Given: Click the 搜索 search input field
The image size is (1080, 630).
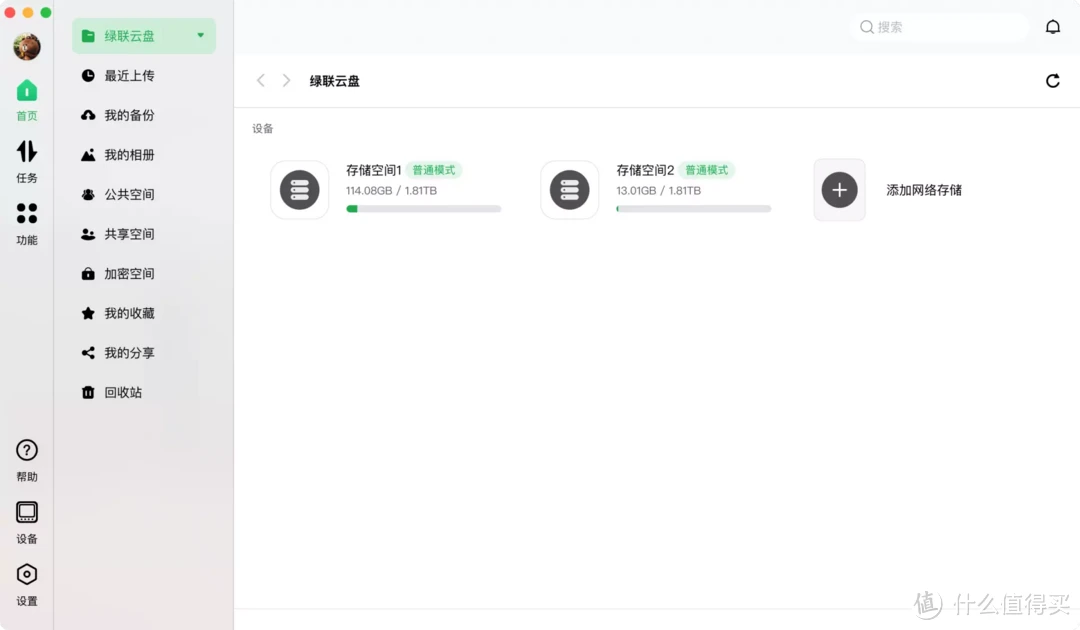Looking at the screenshot, I should (940, 27).
